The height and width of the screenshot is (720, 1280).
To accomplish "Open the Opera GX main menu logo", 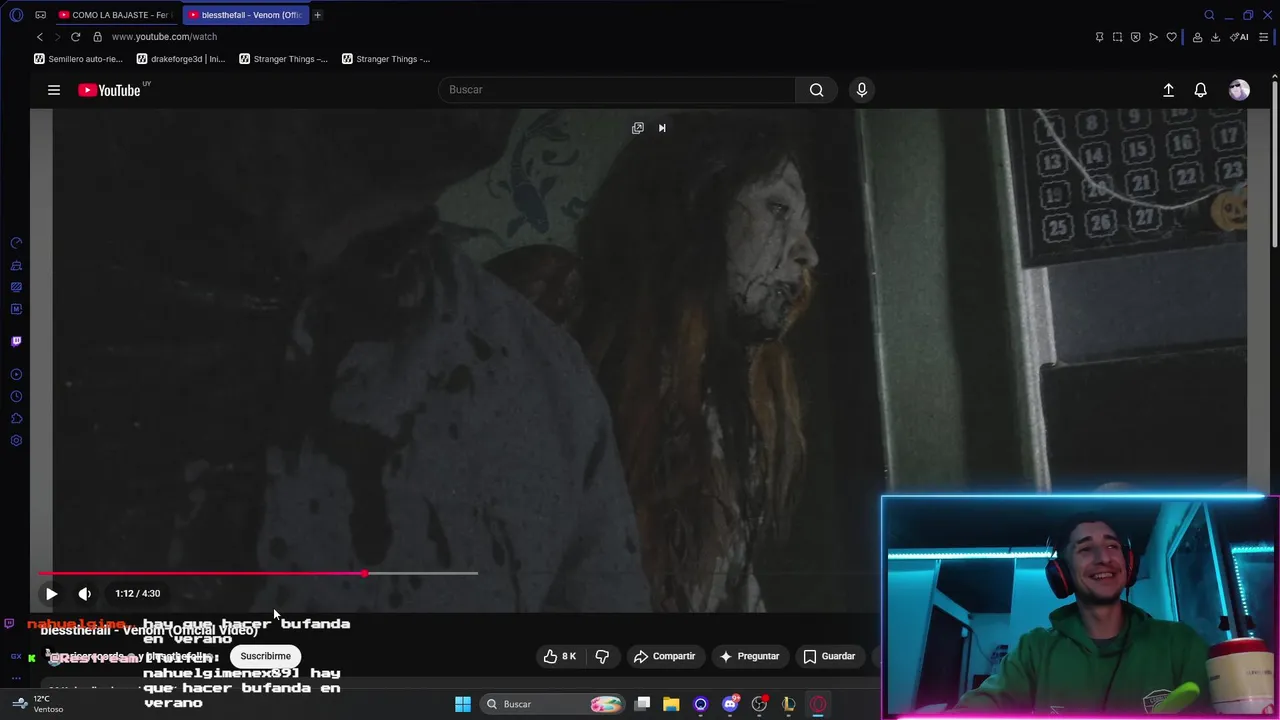I will (x=16, y=15).
